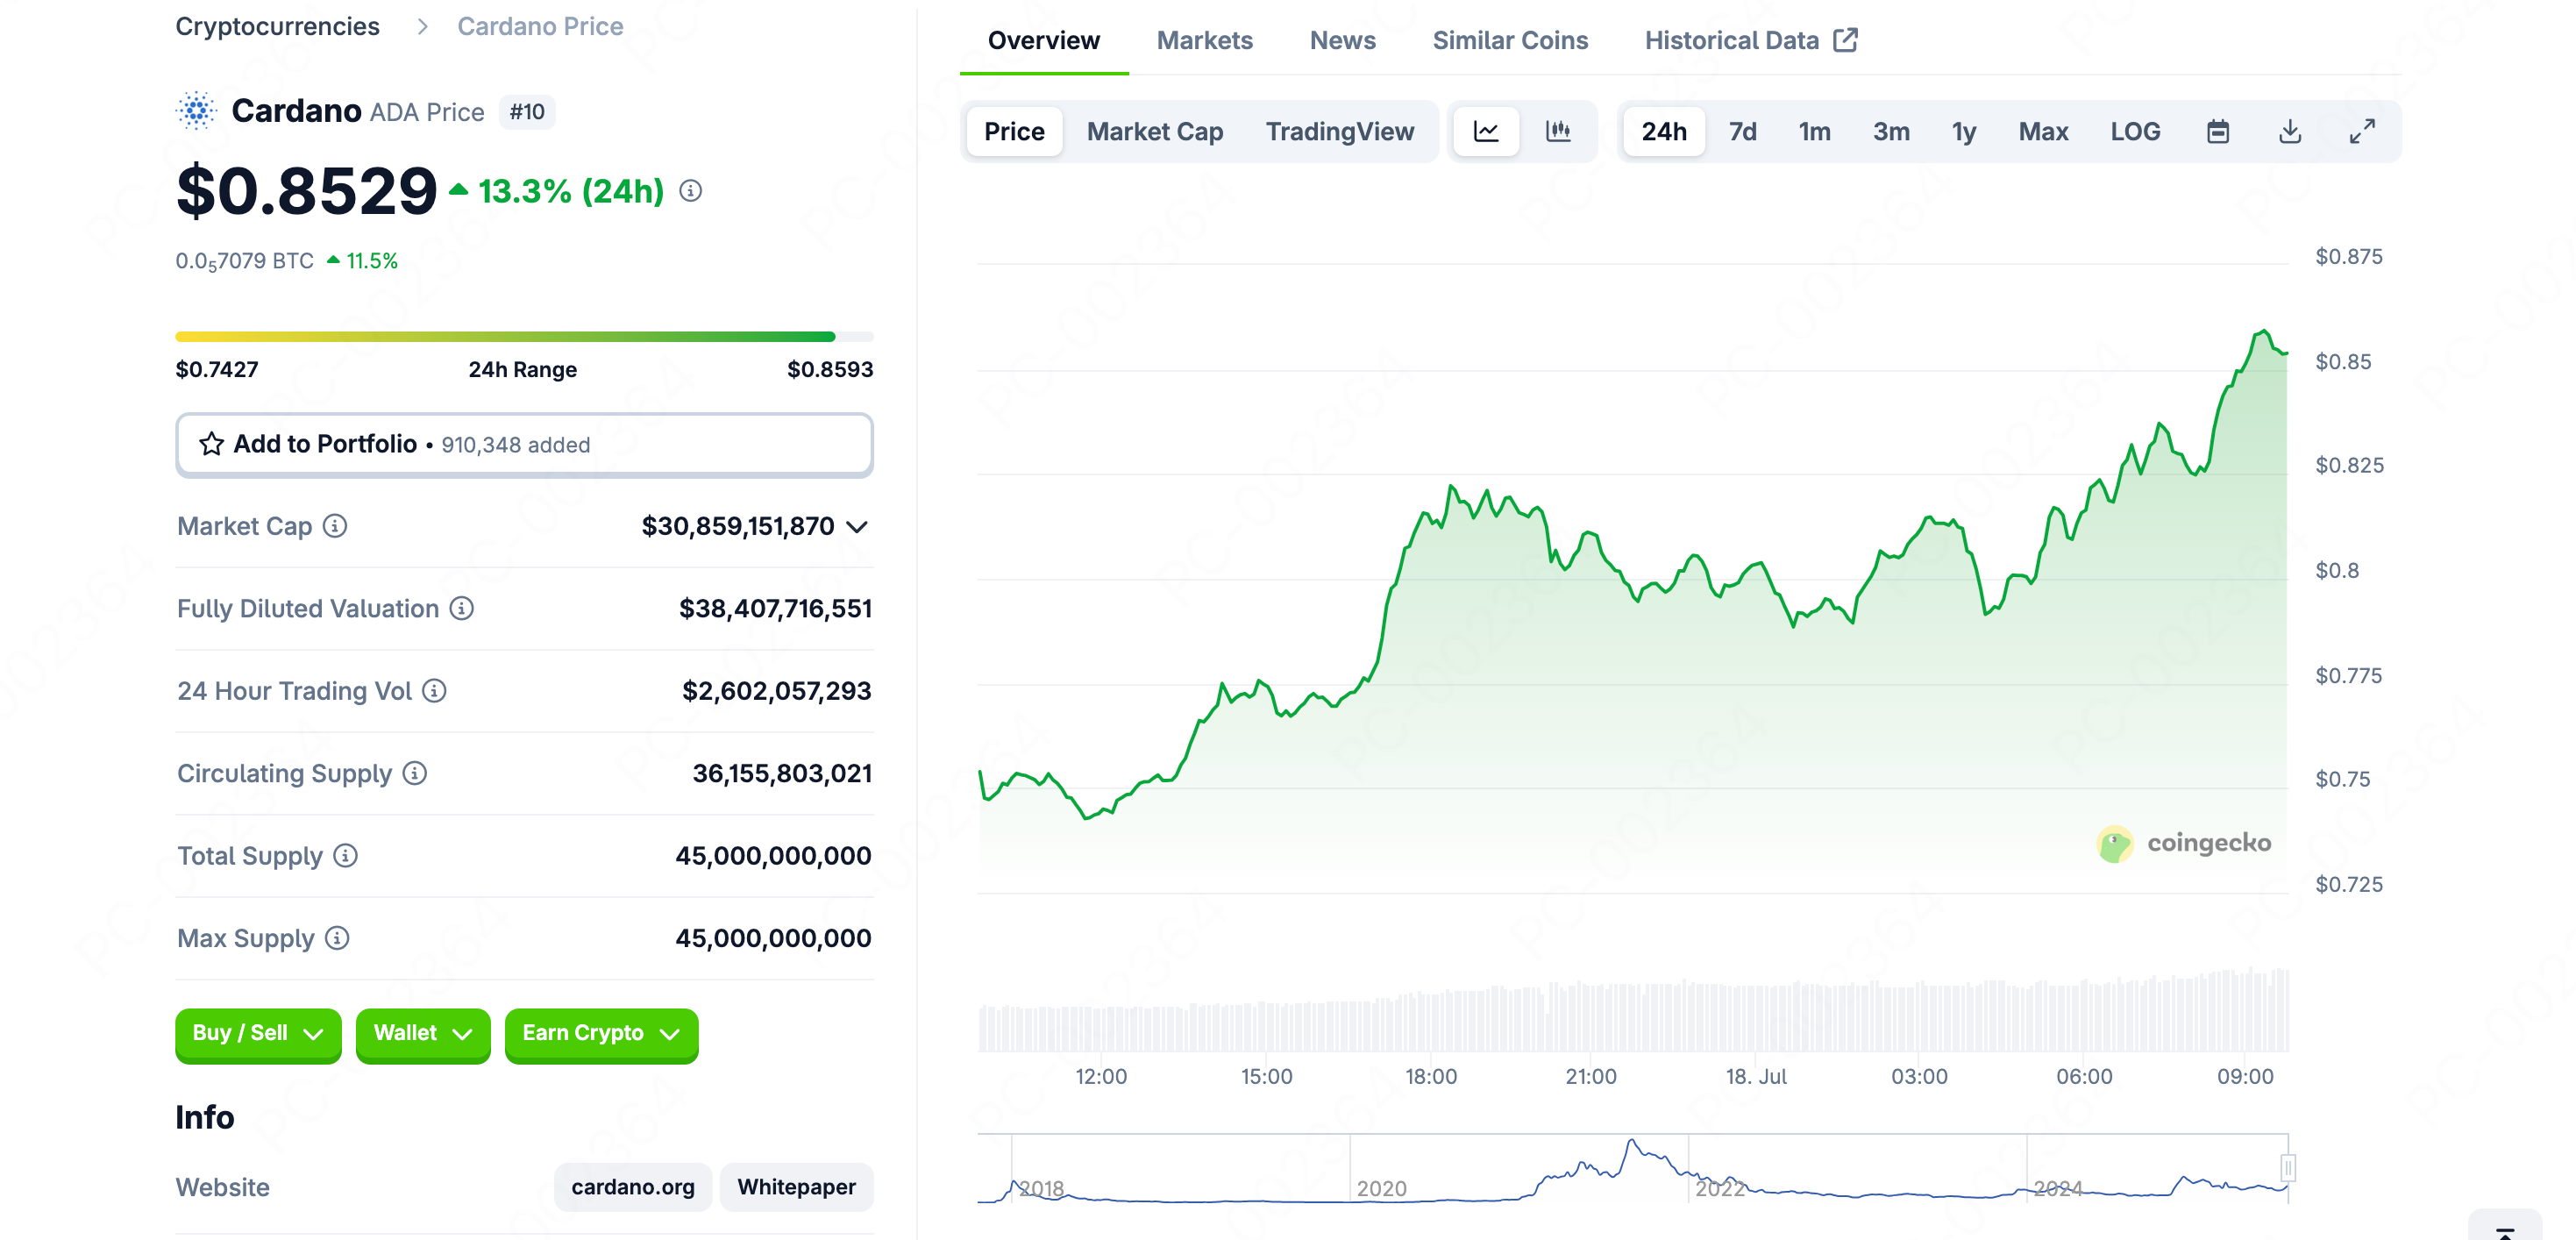Expand the Market Cap value chevron
Viewport: 2576px width, 1240px height.
coord(857,527)
